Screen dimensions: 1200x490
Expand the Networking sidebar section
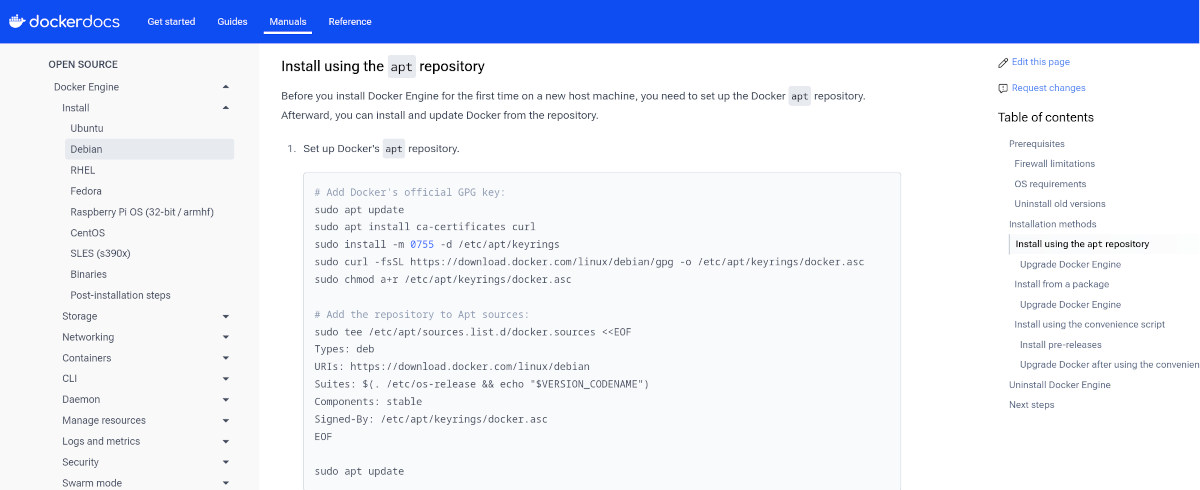(226, 337)
